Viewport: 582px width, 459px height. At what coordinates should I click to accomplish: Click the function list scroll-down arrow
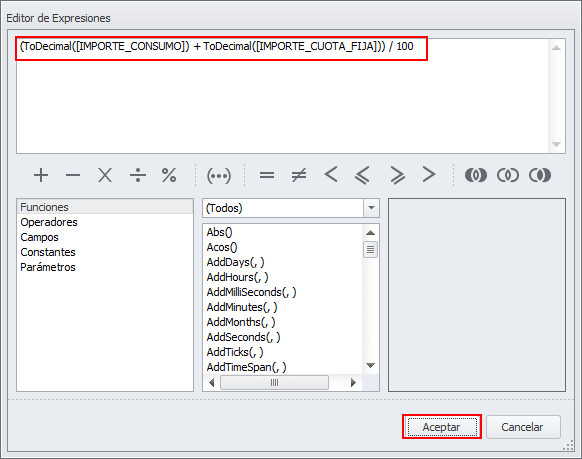coord(370,365)
